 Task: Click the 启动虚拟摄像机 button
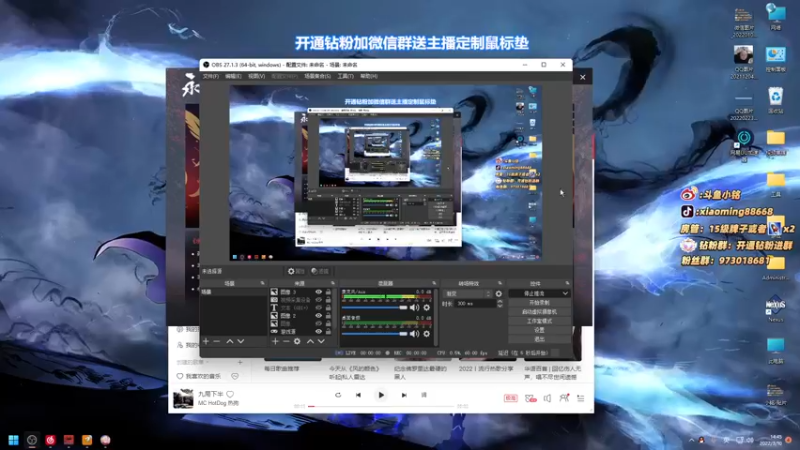point(539,312)
